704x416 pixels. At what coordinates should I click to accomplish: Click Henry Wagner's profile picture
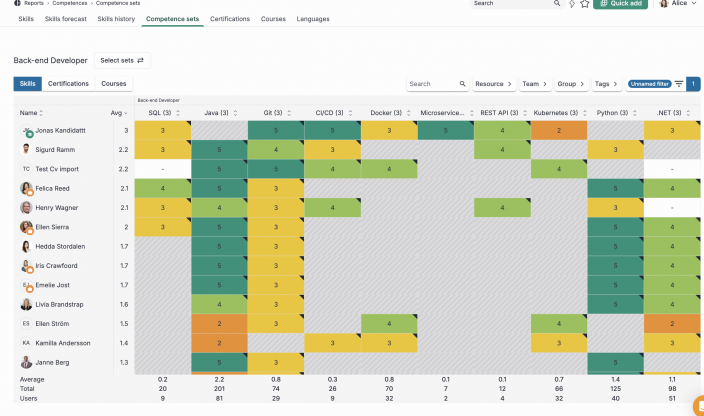point(26,208)
